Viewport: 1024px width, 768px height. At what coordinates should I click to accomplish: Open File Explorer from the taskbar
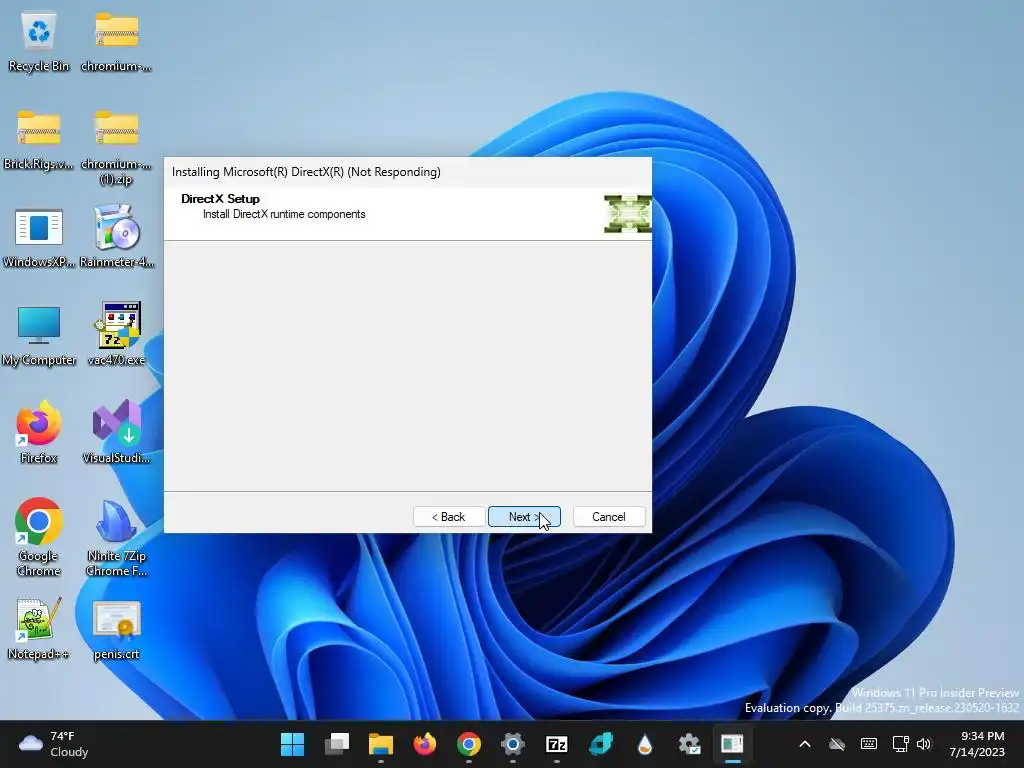click(381, 744)
